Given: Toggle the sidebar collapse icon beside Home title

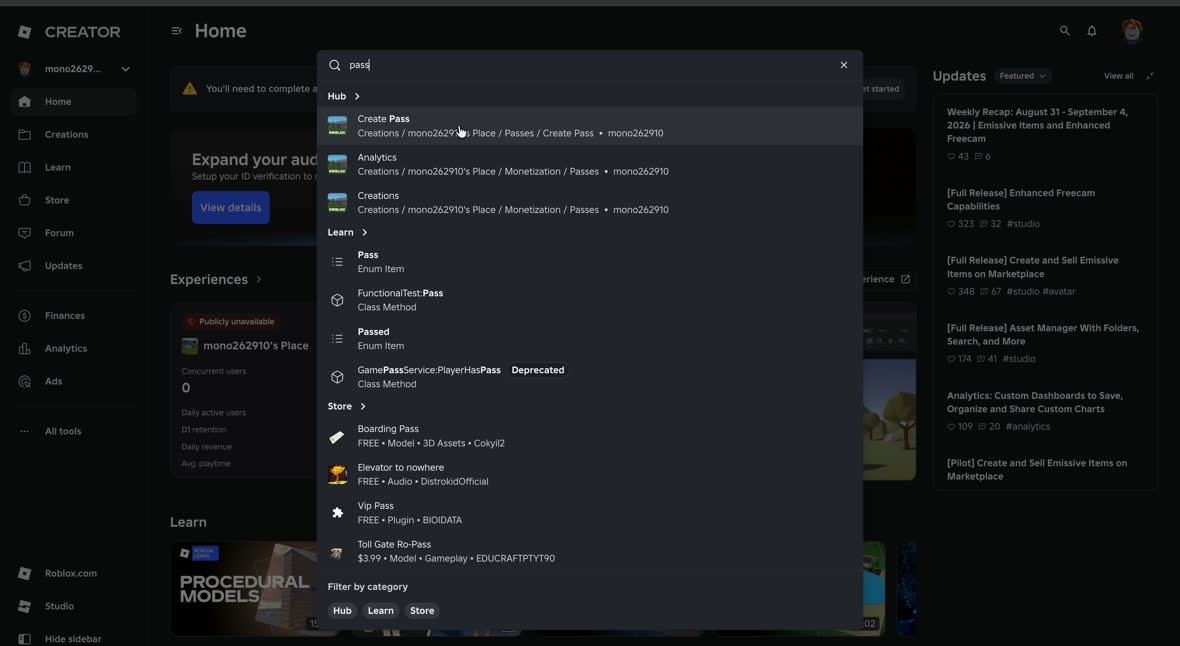Looking at the screenshot, I should [x=177, y=31].
